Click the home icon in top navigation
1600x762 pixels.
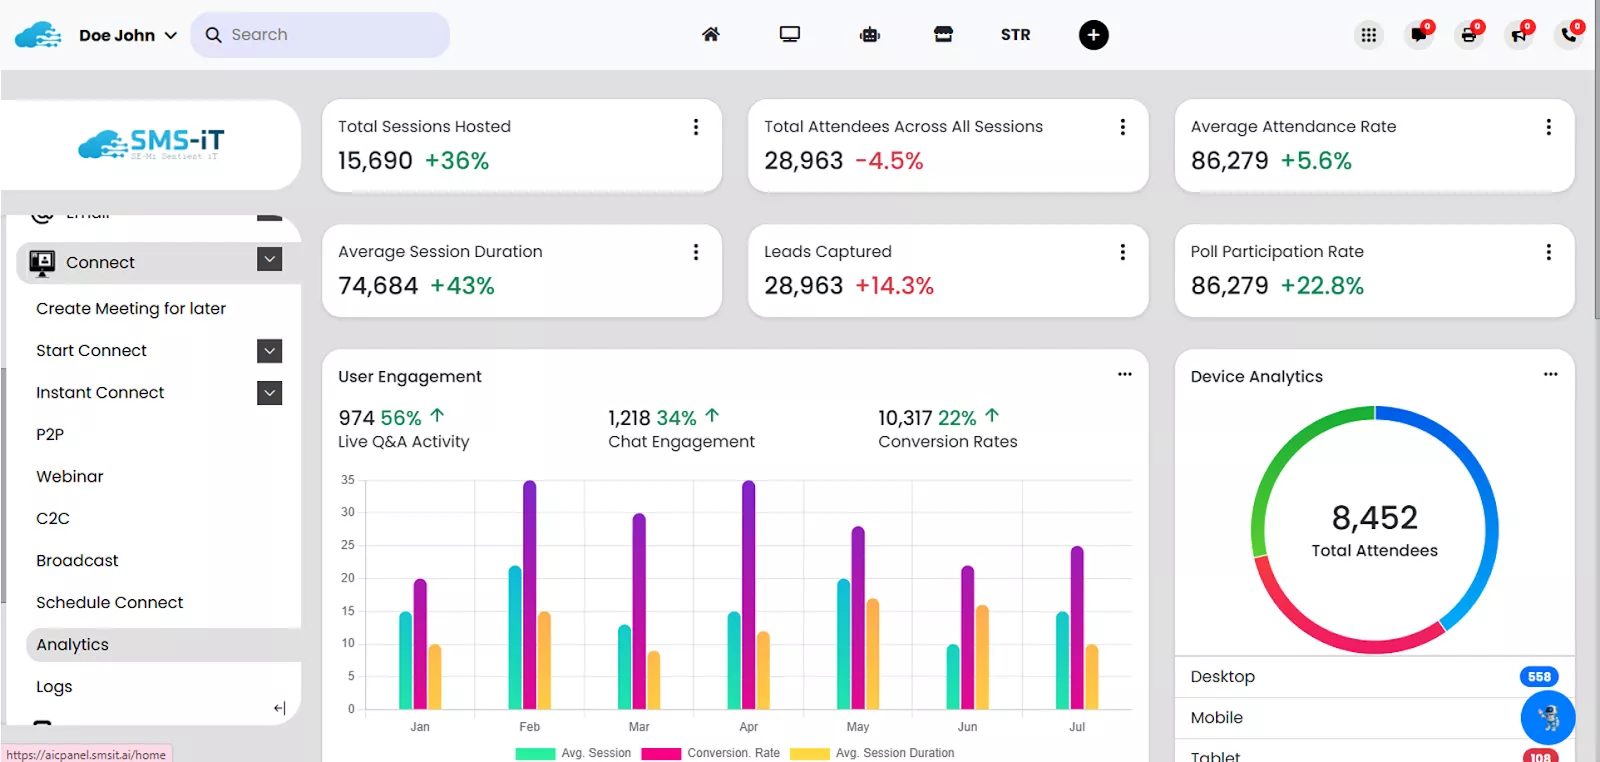[x=710, y=35]
